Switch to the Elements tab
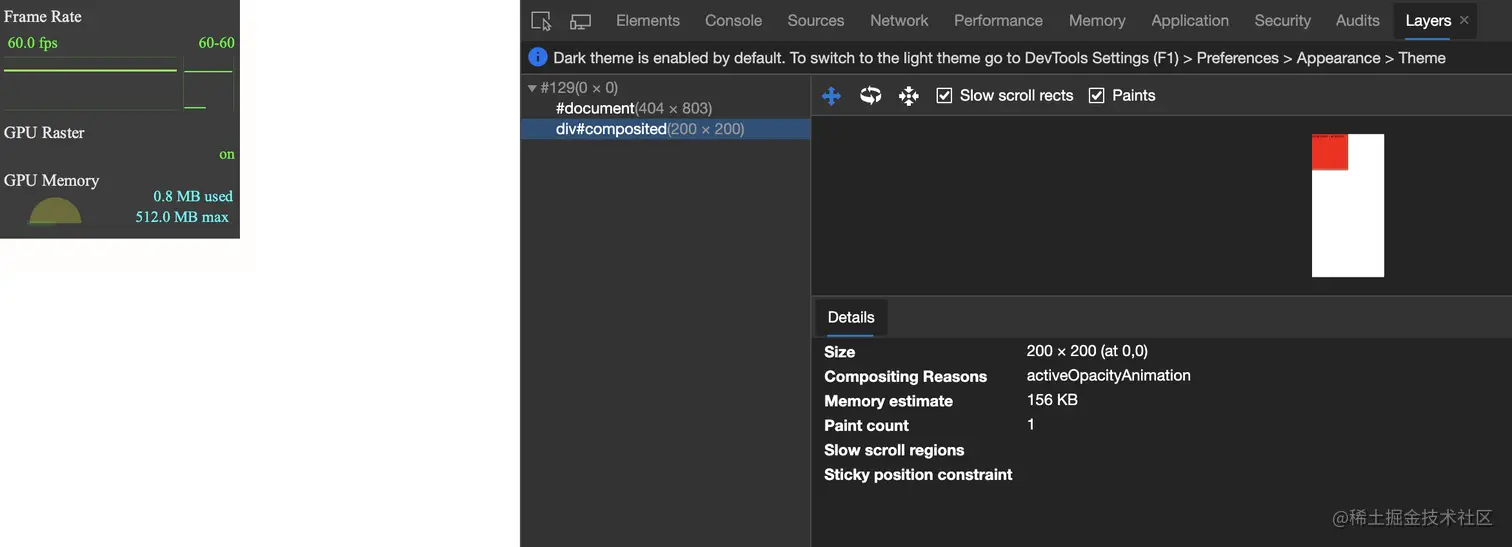1512x547 pixels. pos(648,21)
